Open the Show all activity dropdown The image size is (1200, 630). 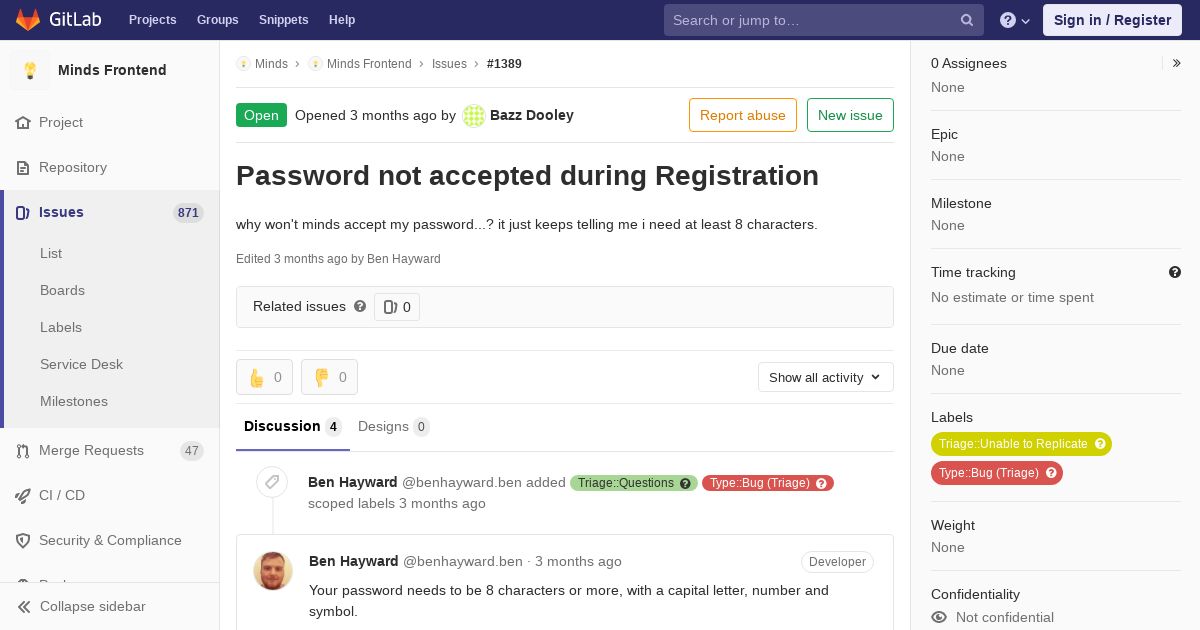[x=826, y=377]
